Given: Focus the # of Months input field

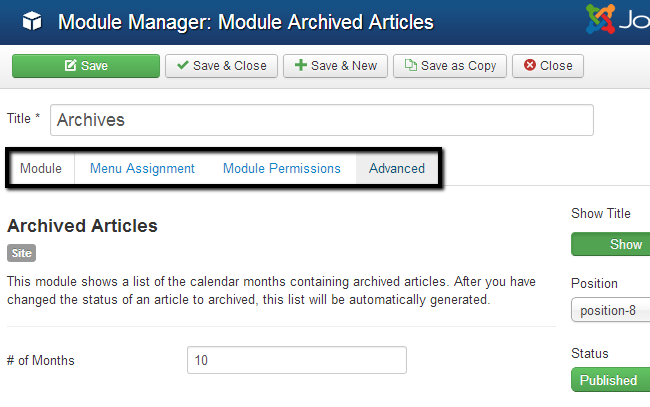Looking at the screenshot, I should click(296, 360).
